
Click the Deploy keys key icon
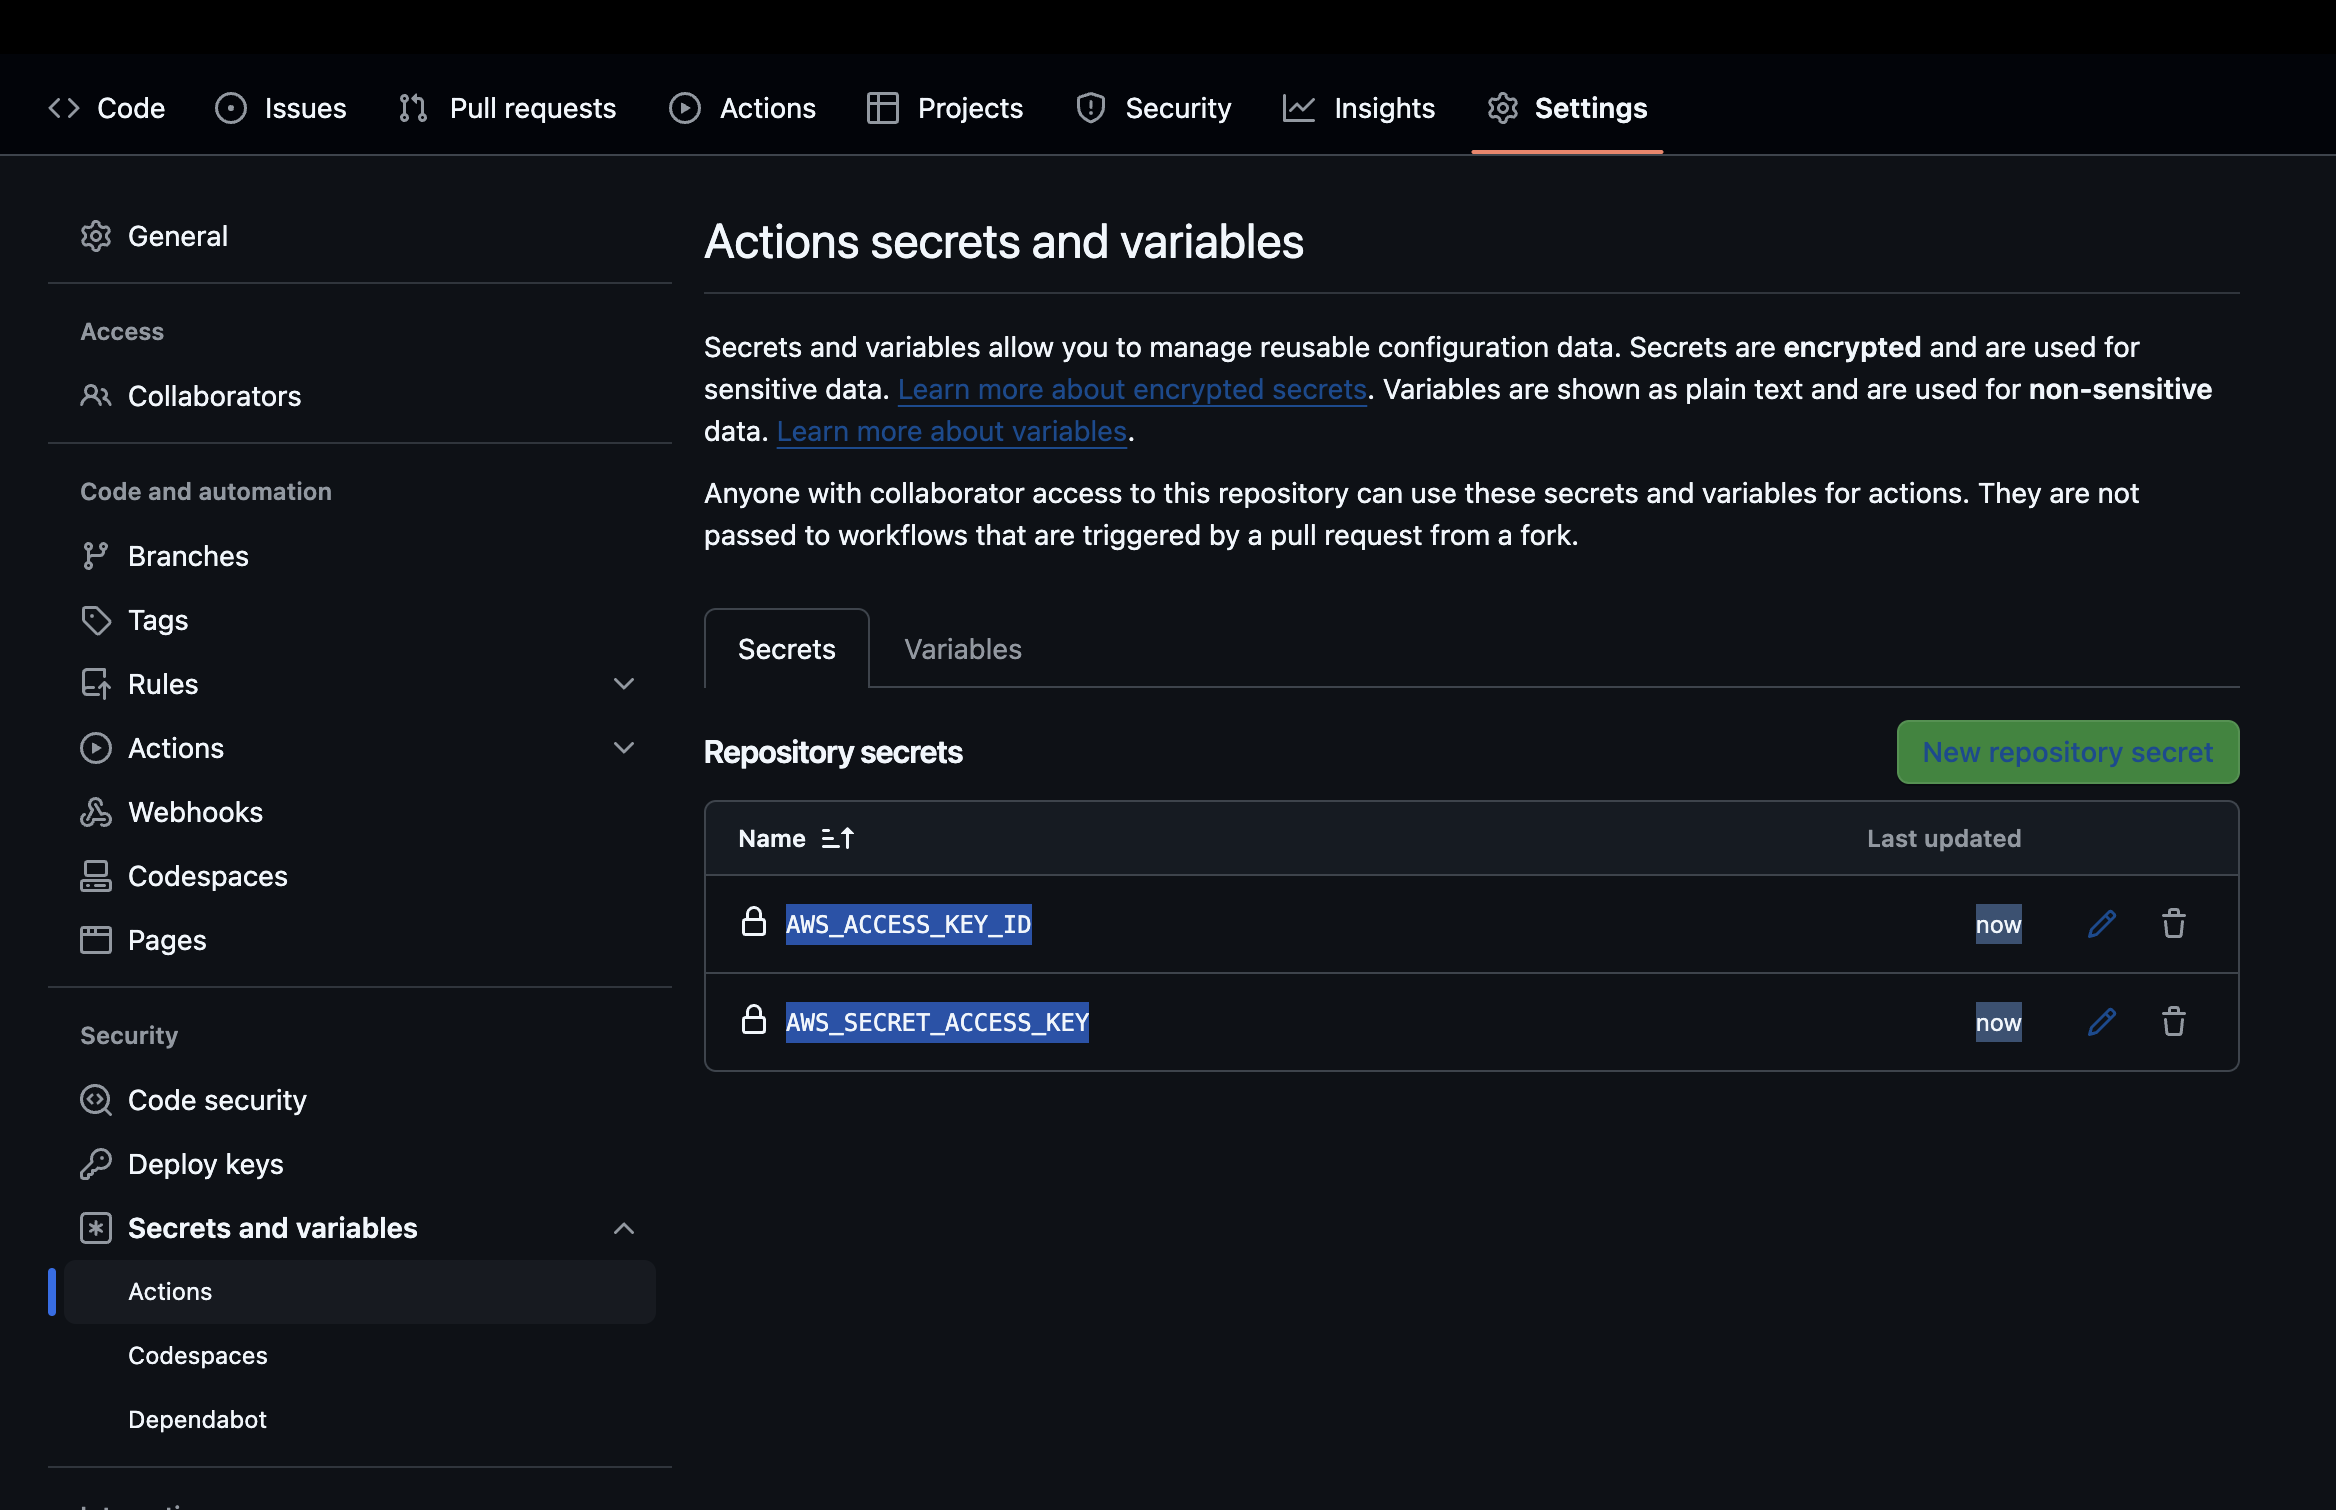(96, 1164)
